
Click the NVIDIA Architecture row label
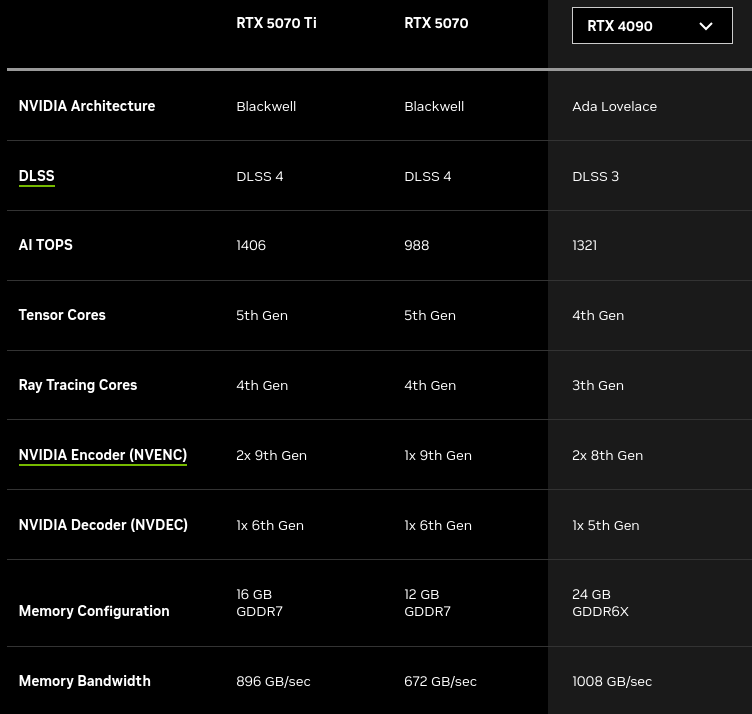click(x=87, y=106)
